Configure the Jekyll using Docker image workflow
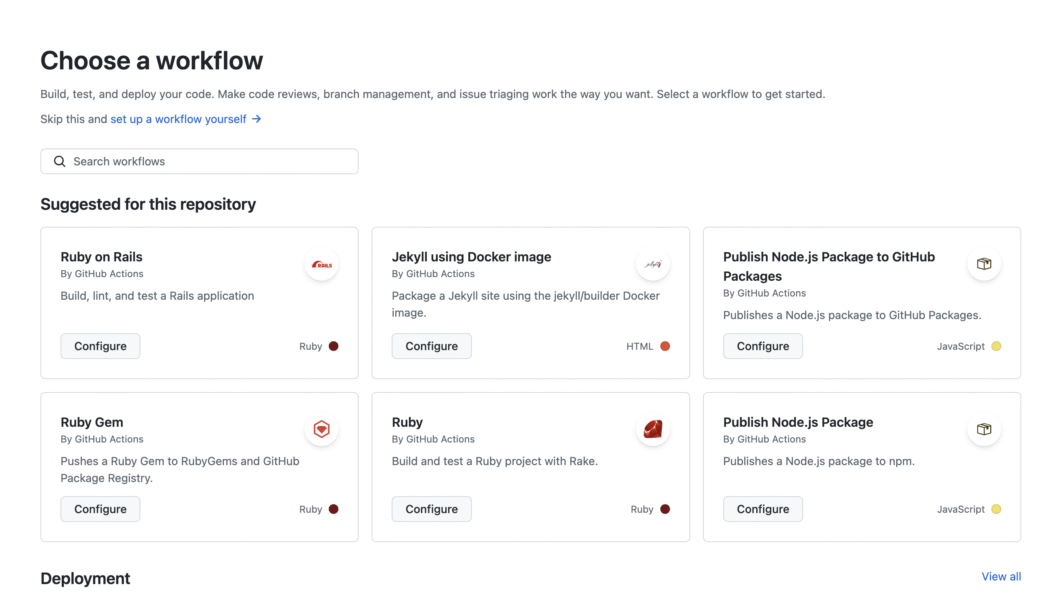This screenshot has height=597, width=1056. tap(432, 346)
